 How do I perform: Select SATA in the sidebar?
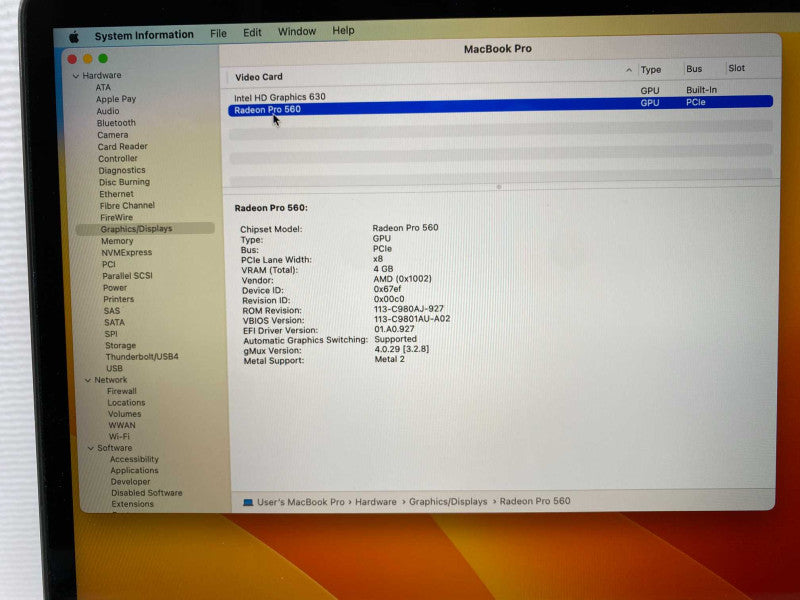114,322
